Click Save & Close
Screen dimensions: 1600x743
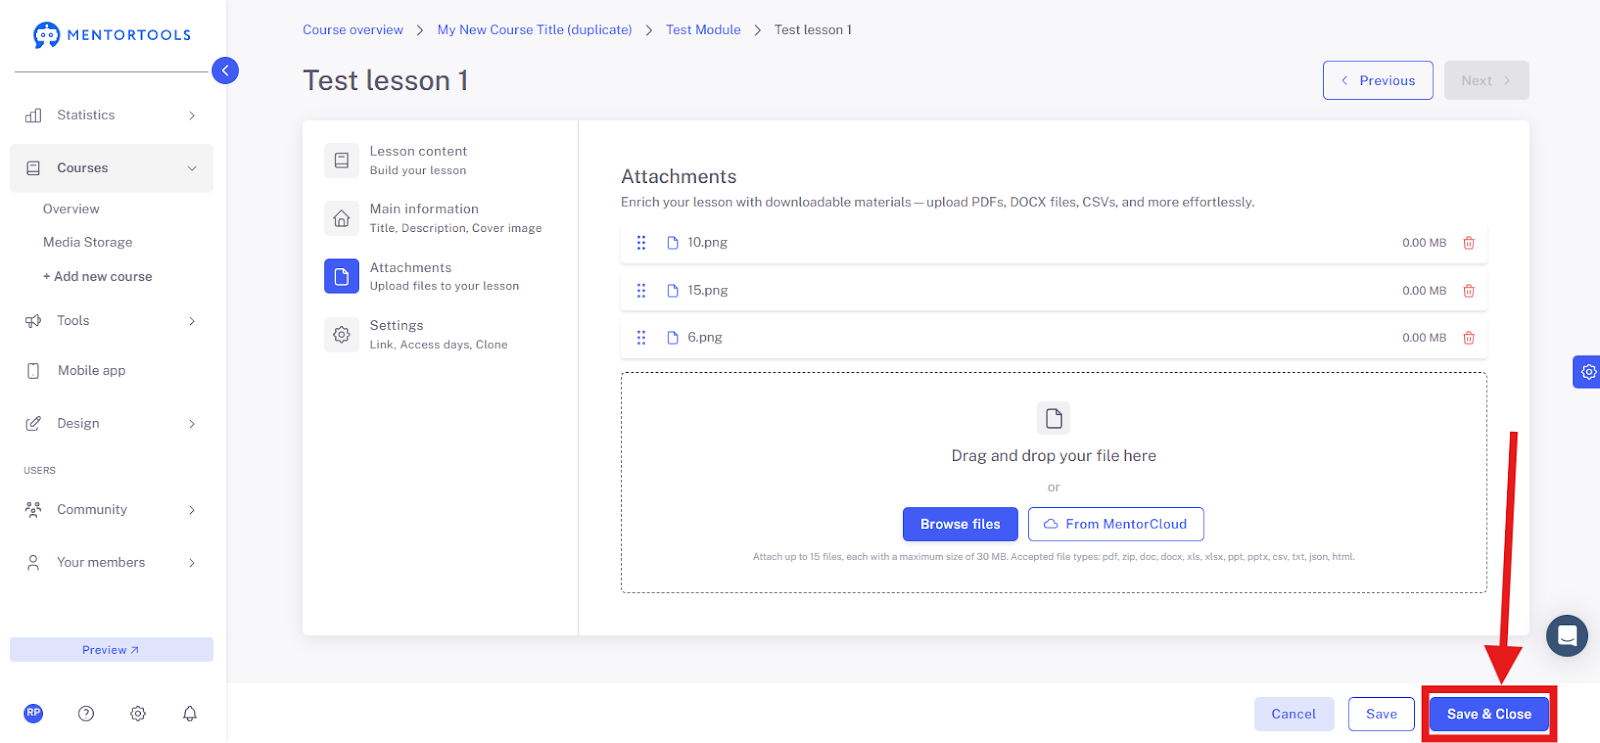(x=1489, y=714)
